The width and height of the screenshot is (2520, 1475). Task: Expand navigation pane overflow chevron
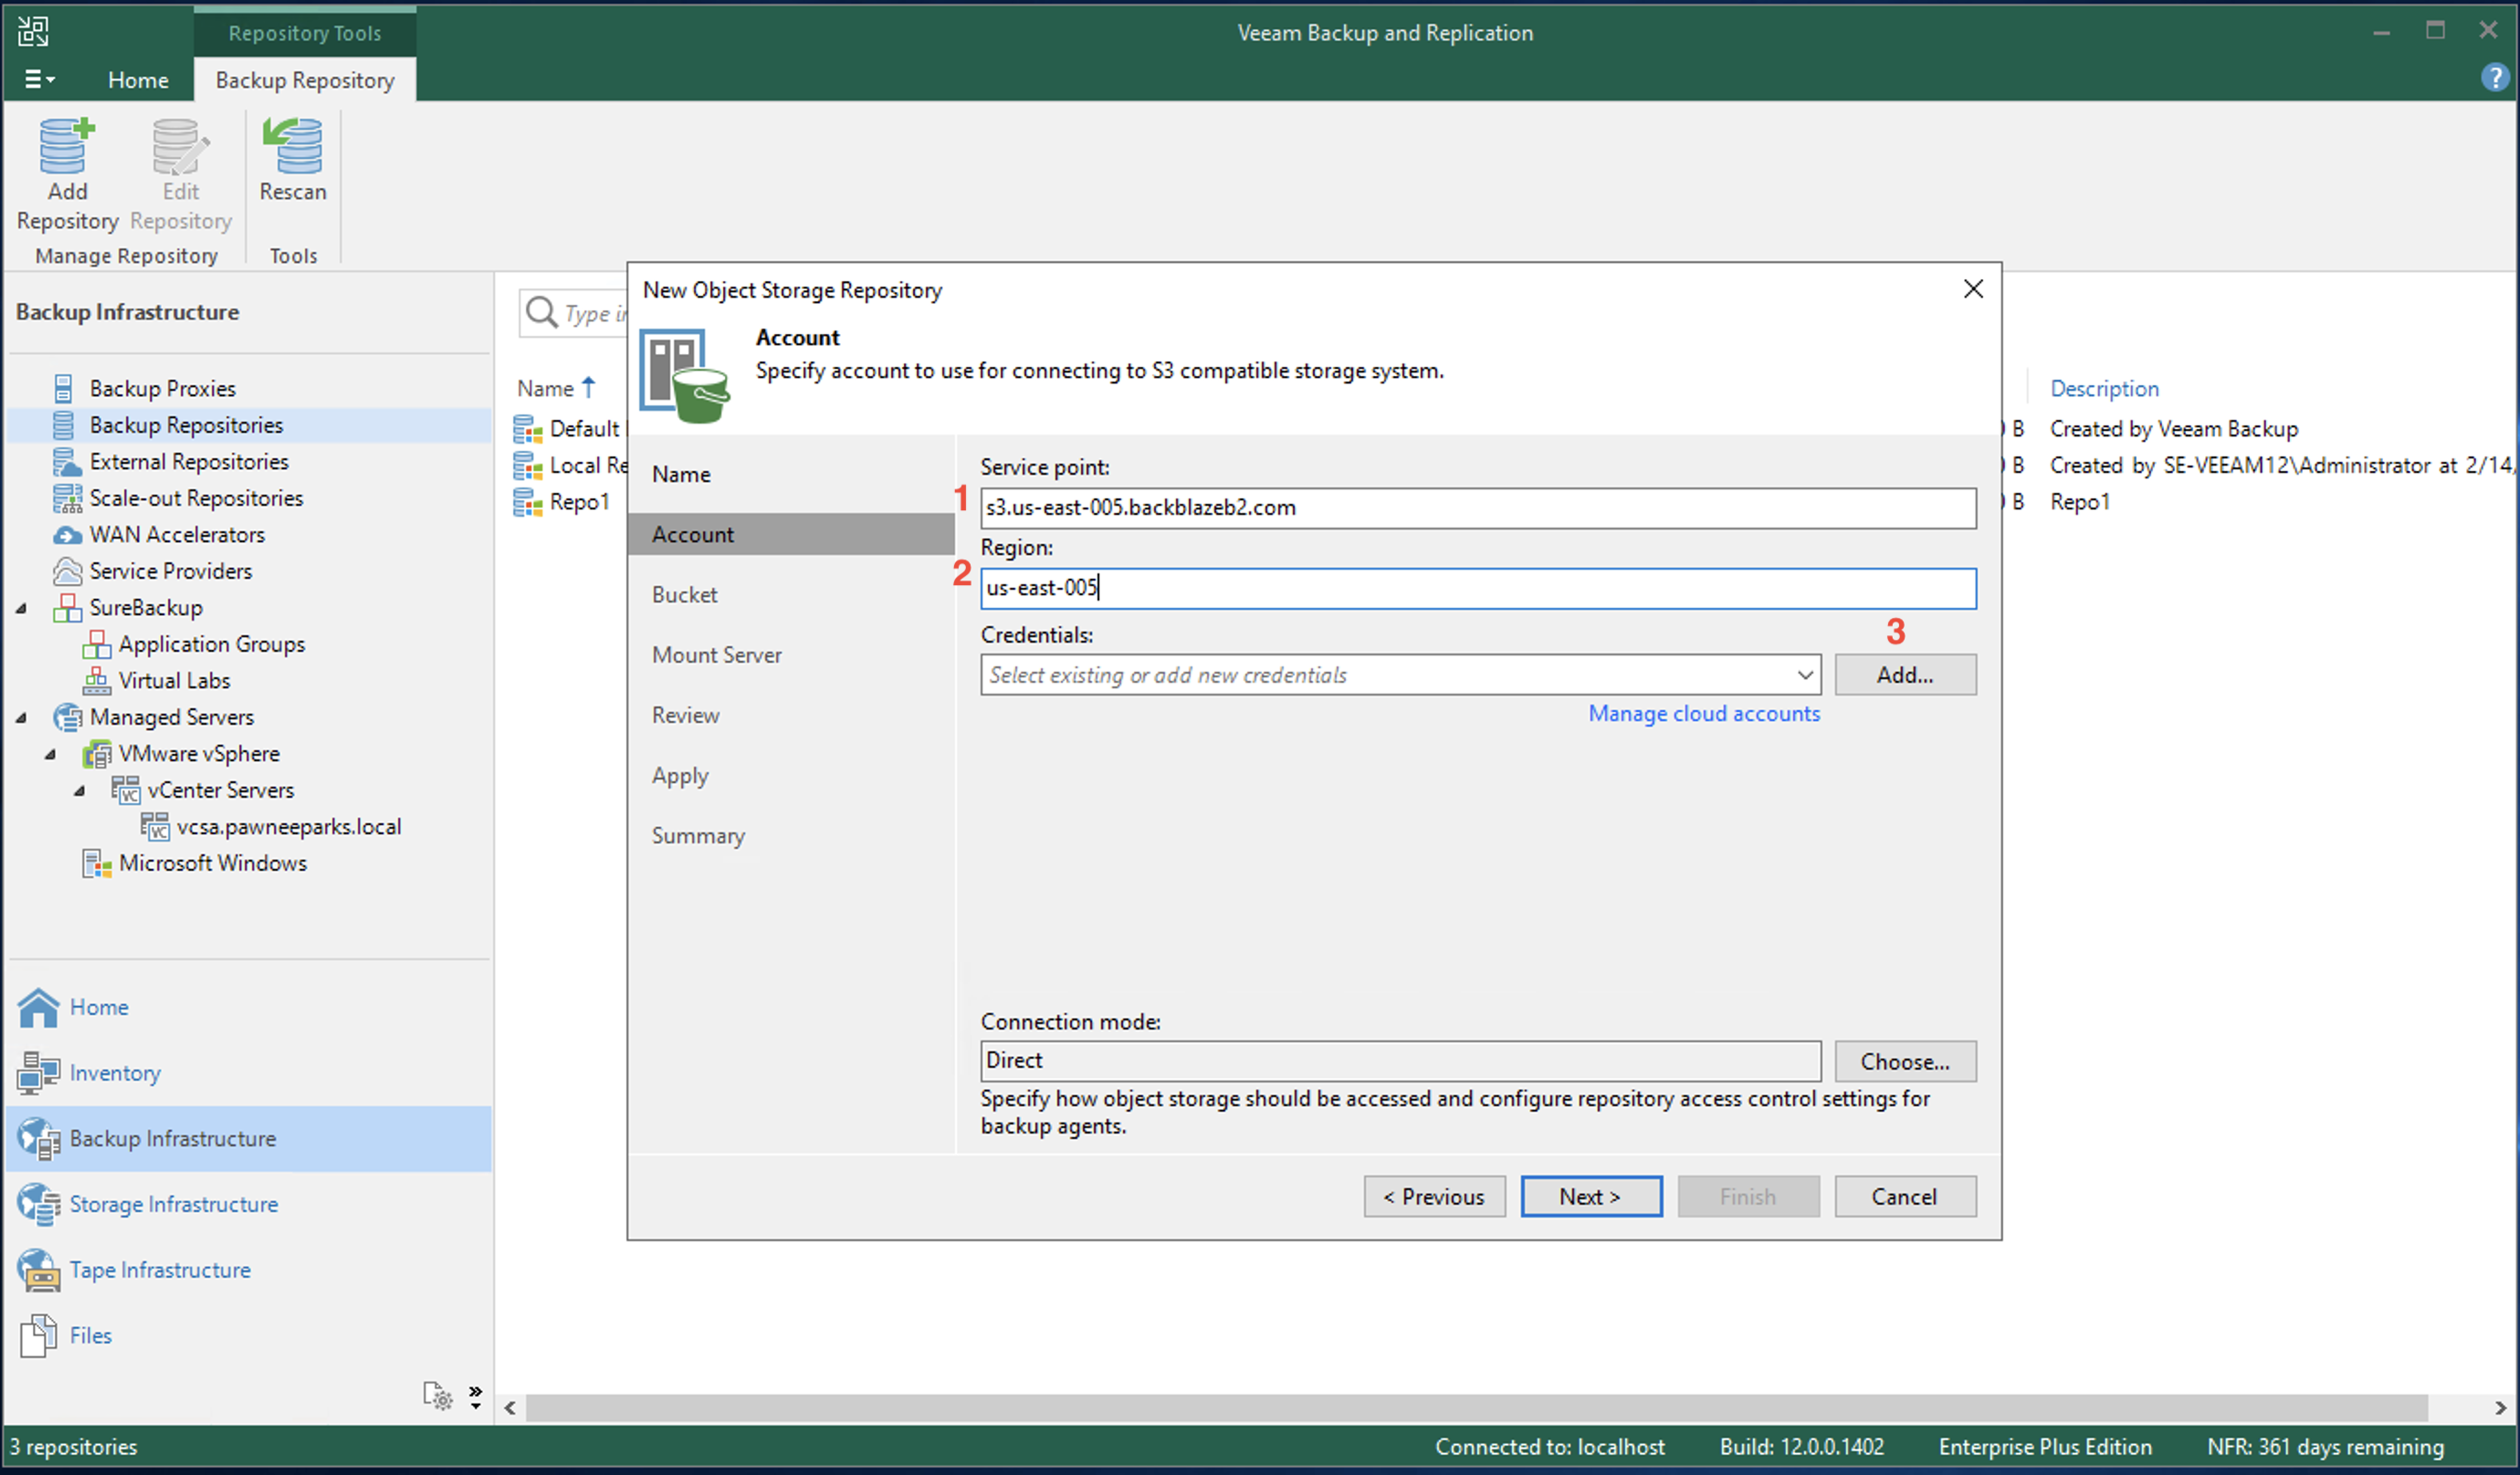point(476,1396)
